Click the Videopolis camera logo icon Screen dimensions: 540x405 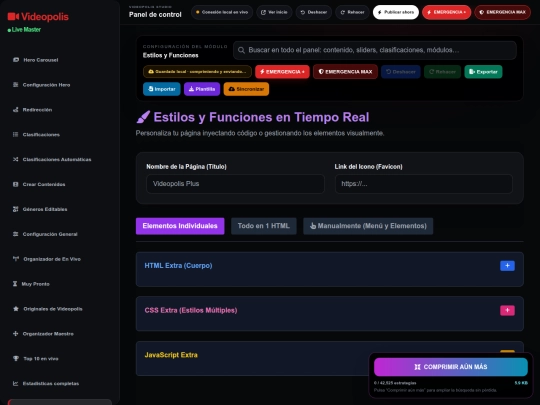[x=13, y=17]
